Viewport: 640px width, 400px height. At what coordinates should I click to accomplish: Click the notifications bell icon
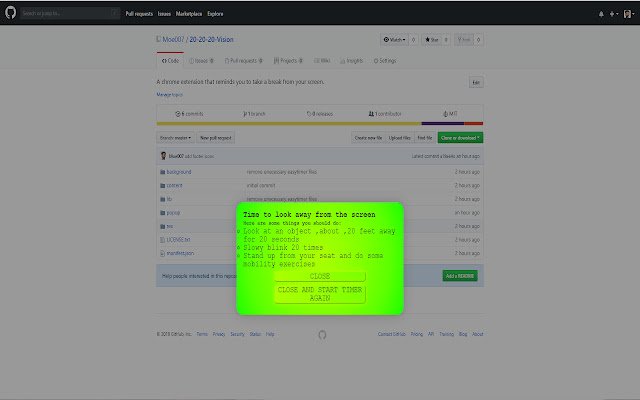tap(601, 14)
